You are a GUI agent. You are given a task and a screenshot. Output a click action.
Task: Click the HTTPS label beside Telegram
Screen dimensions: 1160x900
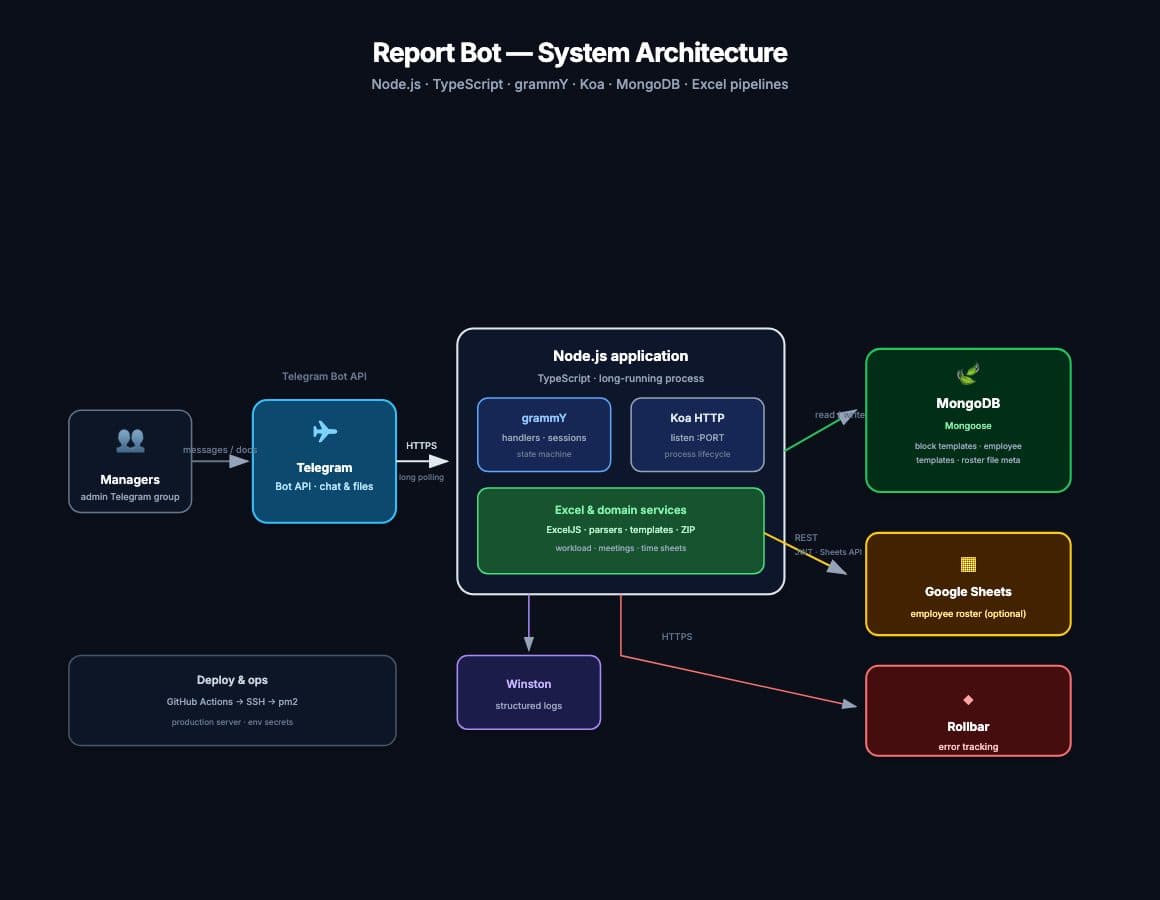click(x=421, y=446)
